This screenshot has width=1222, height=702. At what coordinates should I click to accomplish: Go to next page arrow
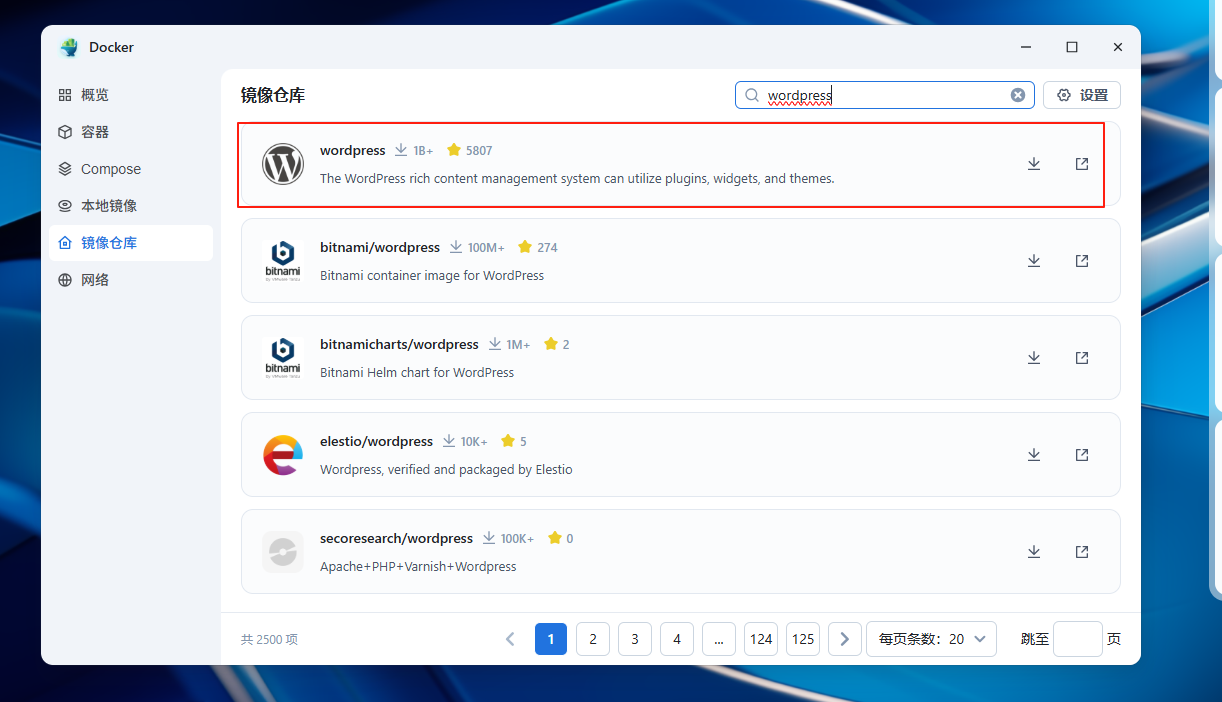pyautogui.click(x=845, y=639)
